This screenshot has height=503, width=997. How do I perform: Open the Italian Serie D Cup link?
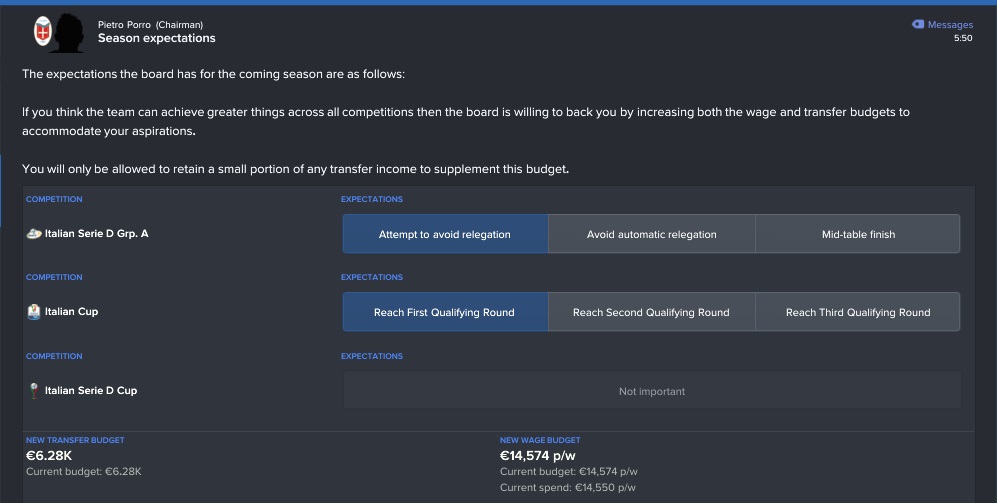(x=91, y=390)
